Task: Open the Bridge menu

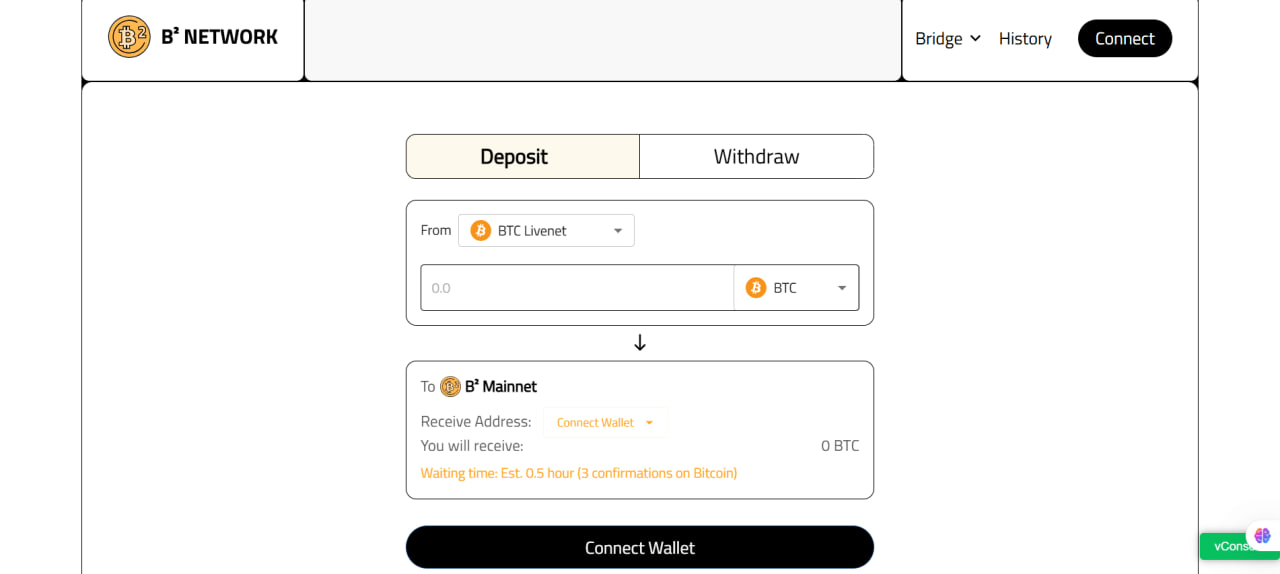Action: [939, 39]
